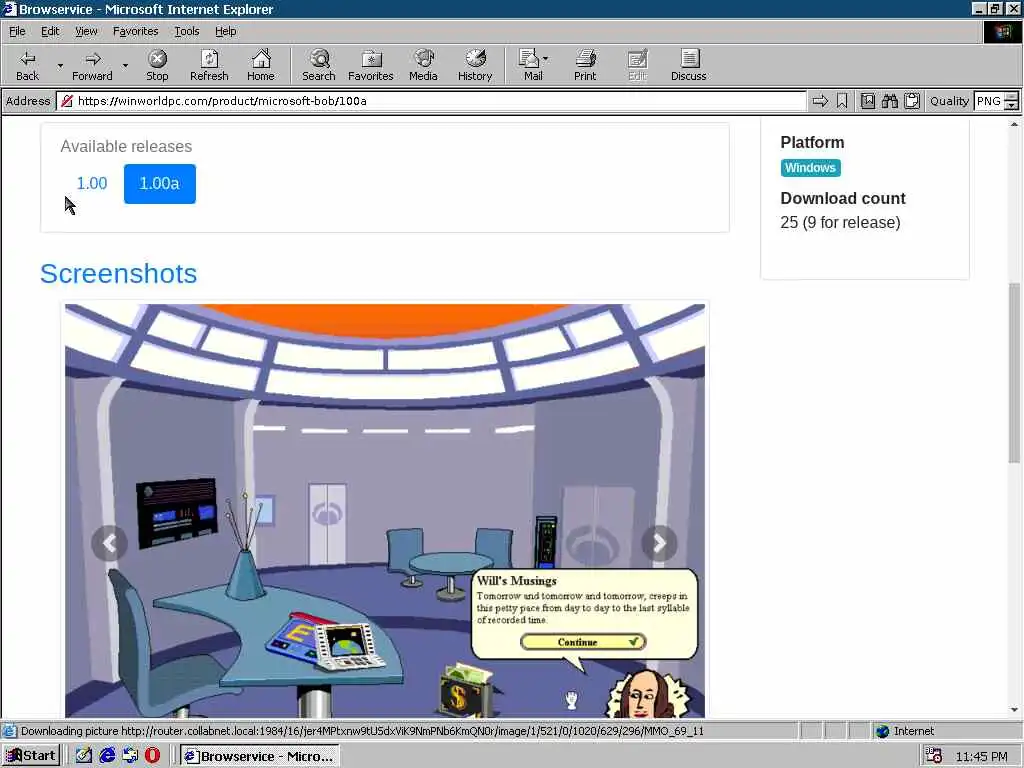Click the Microsoft Bob screenshot image
1024x768 pixels.
coord(385,511)
